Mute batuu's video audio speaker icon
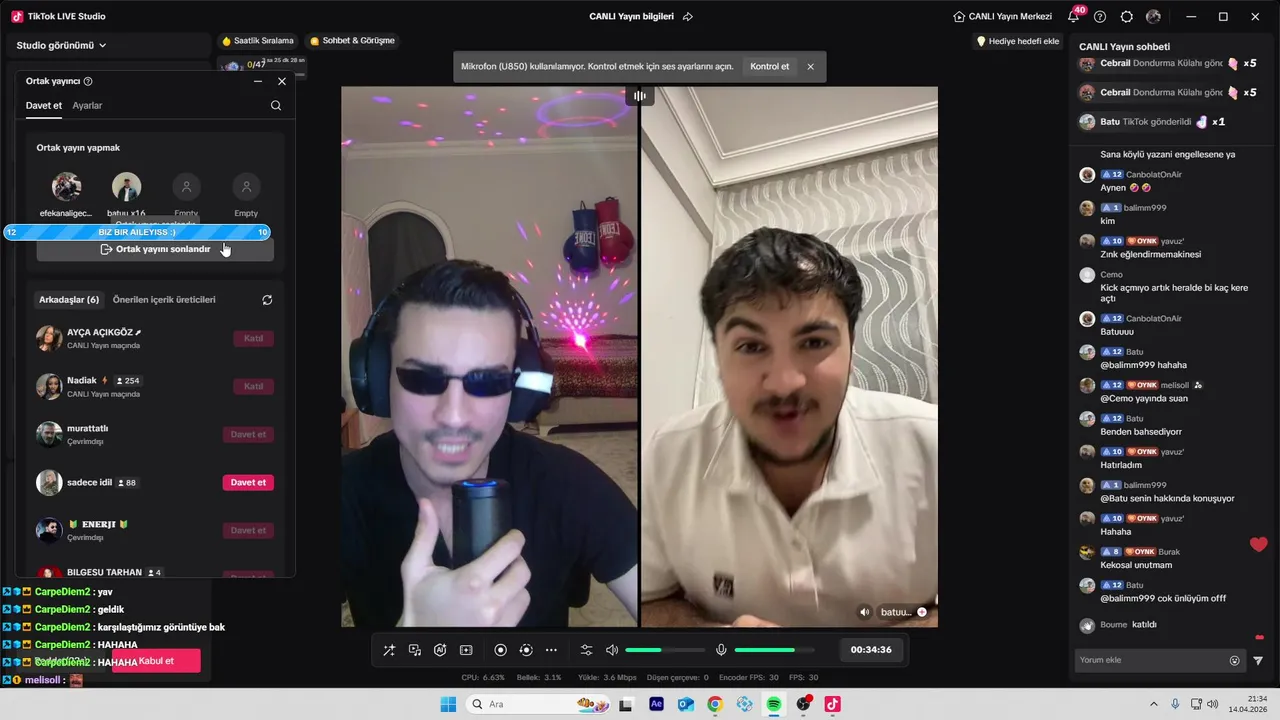 pyautogui.click(x=865, y=612)
